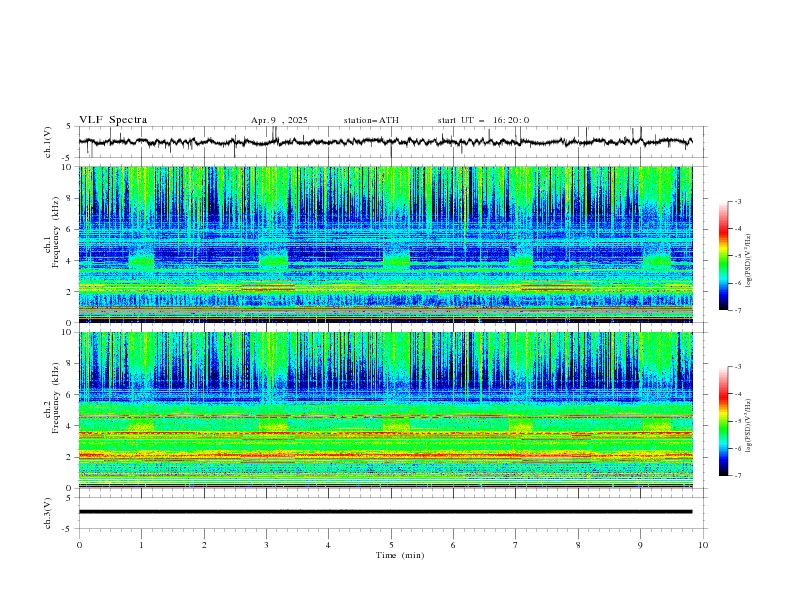Viewport: 792px width, 612px height.
Task: Click the ch.1 voltage waveform trace
Action: point(385,142)
